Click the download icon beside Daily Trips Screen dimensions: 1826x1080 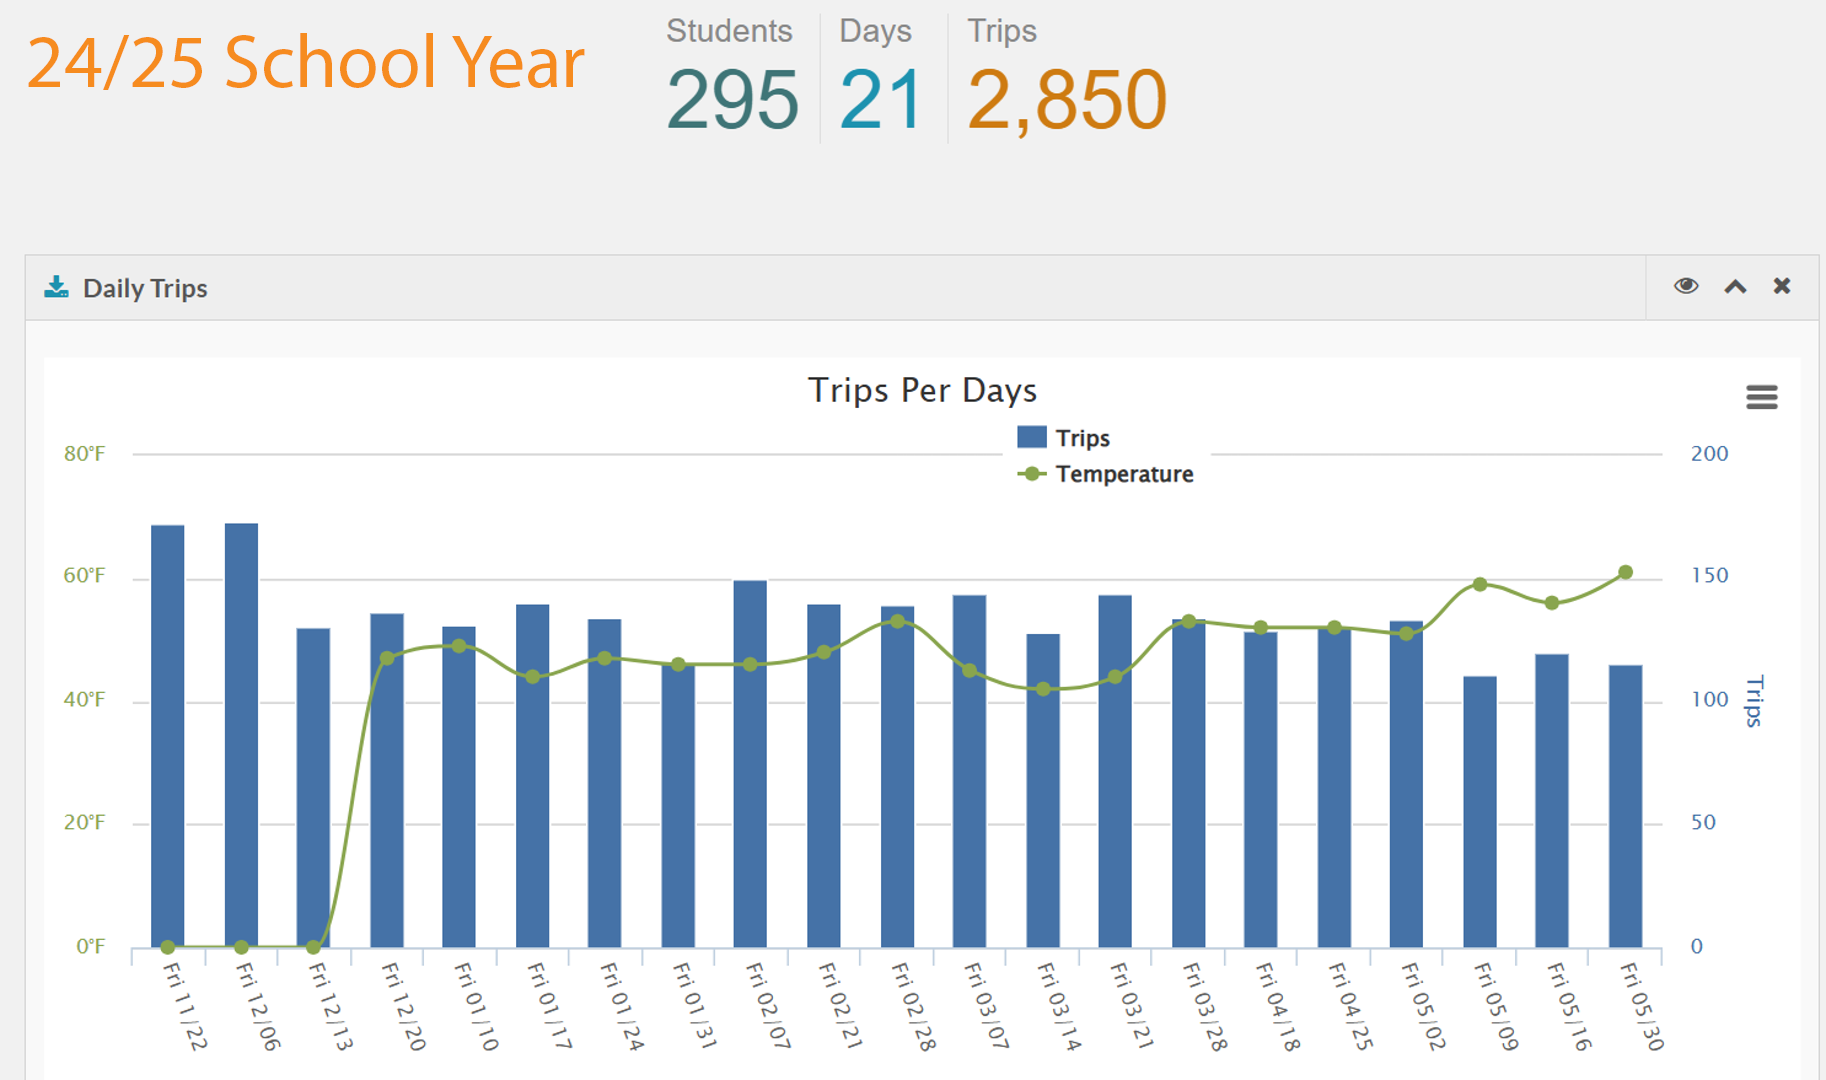[x=57, y=288]
